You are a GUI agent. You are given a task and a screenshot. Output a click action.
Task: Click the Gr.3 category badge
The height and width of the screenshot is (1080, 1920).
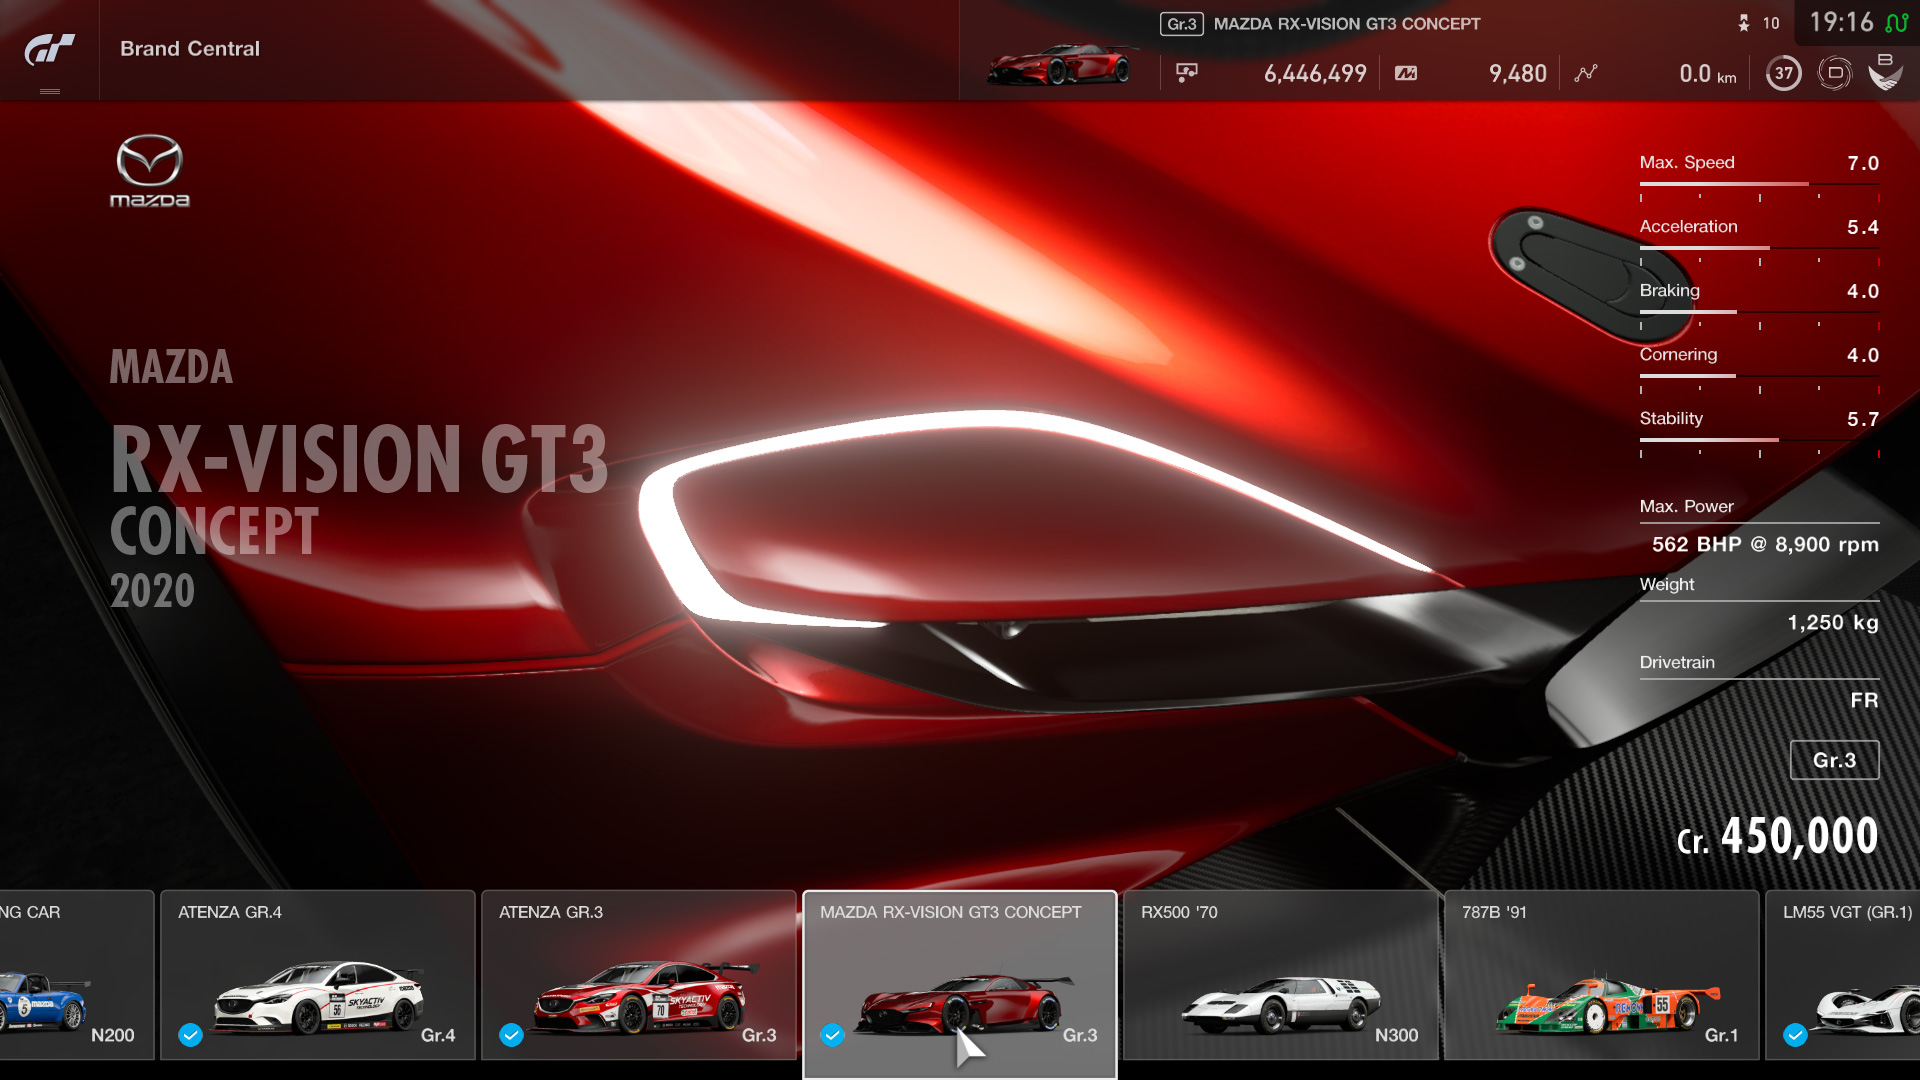point(1834,760)
